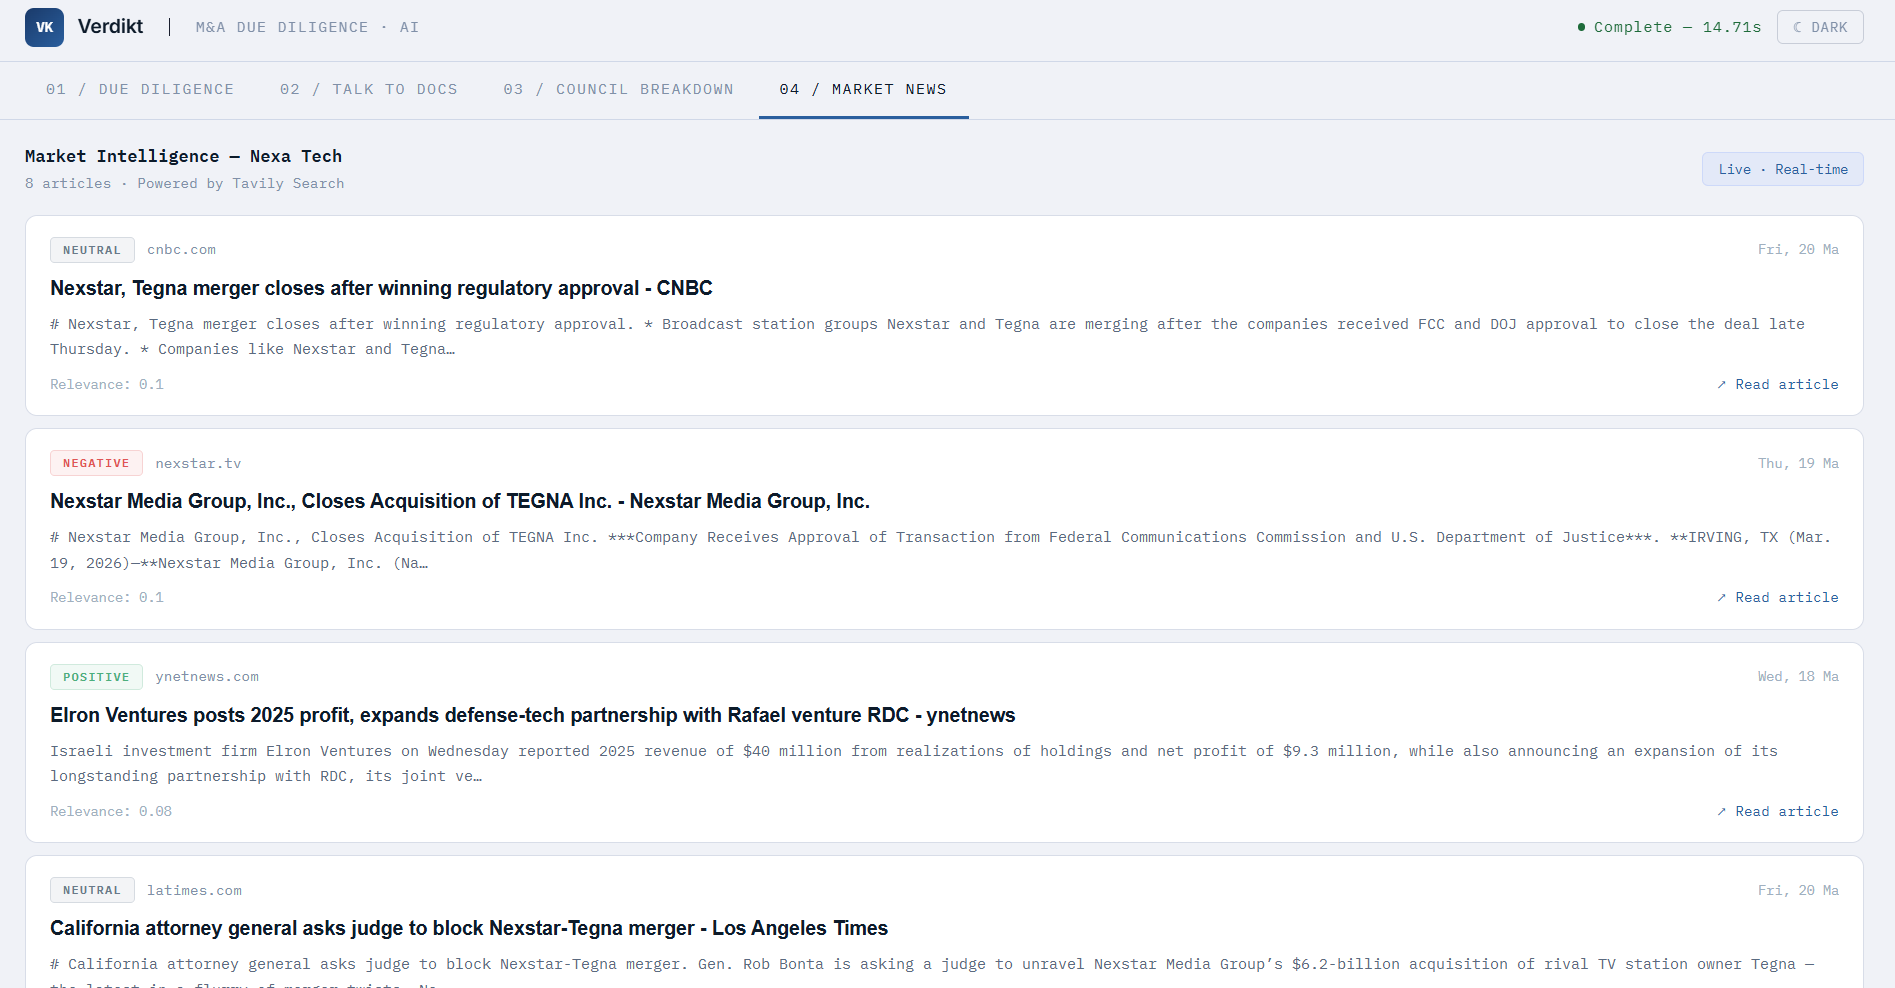Click the Relevance: 0.1 value on nexstar.tv article
The image size is (1895, 988).
(x=107, y=597)
